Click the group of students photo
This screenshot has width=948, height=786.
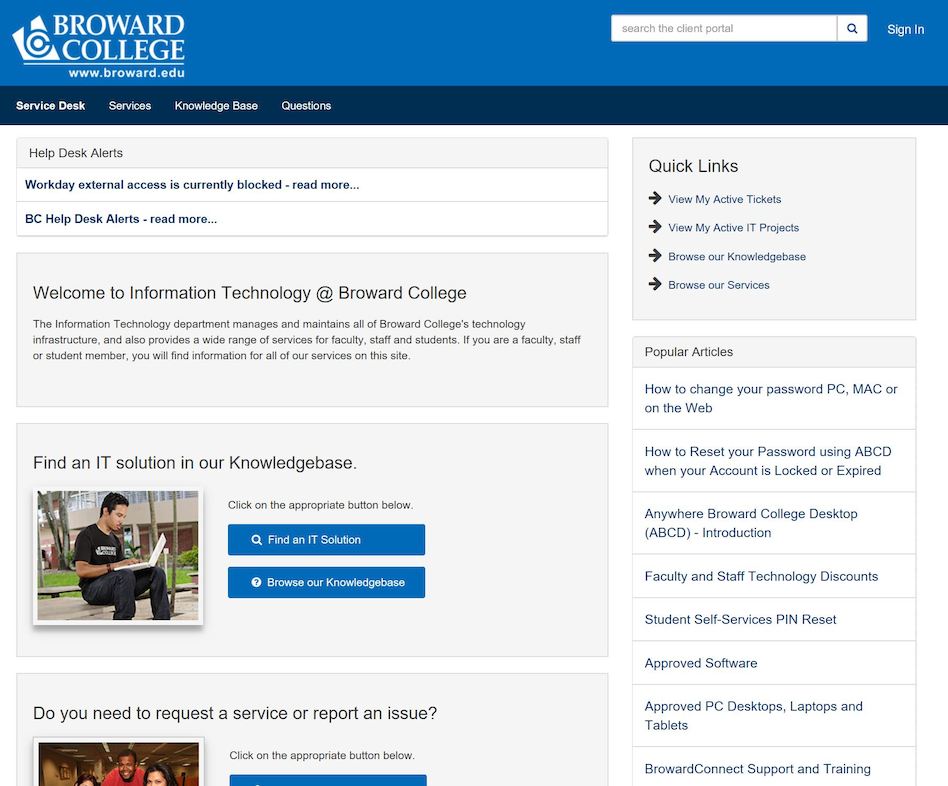tap(118, 762)
